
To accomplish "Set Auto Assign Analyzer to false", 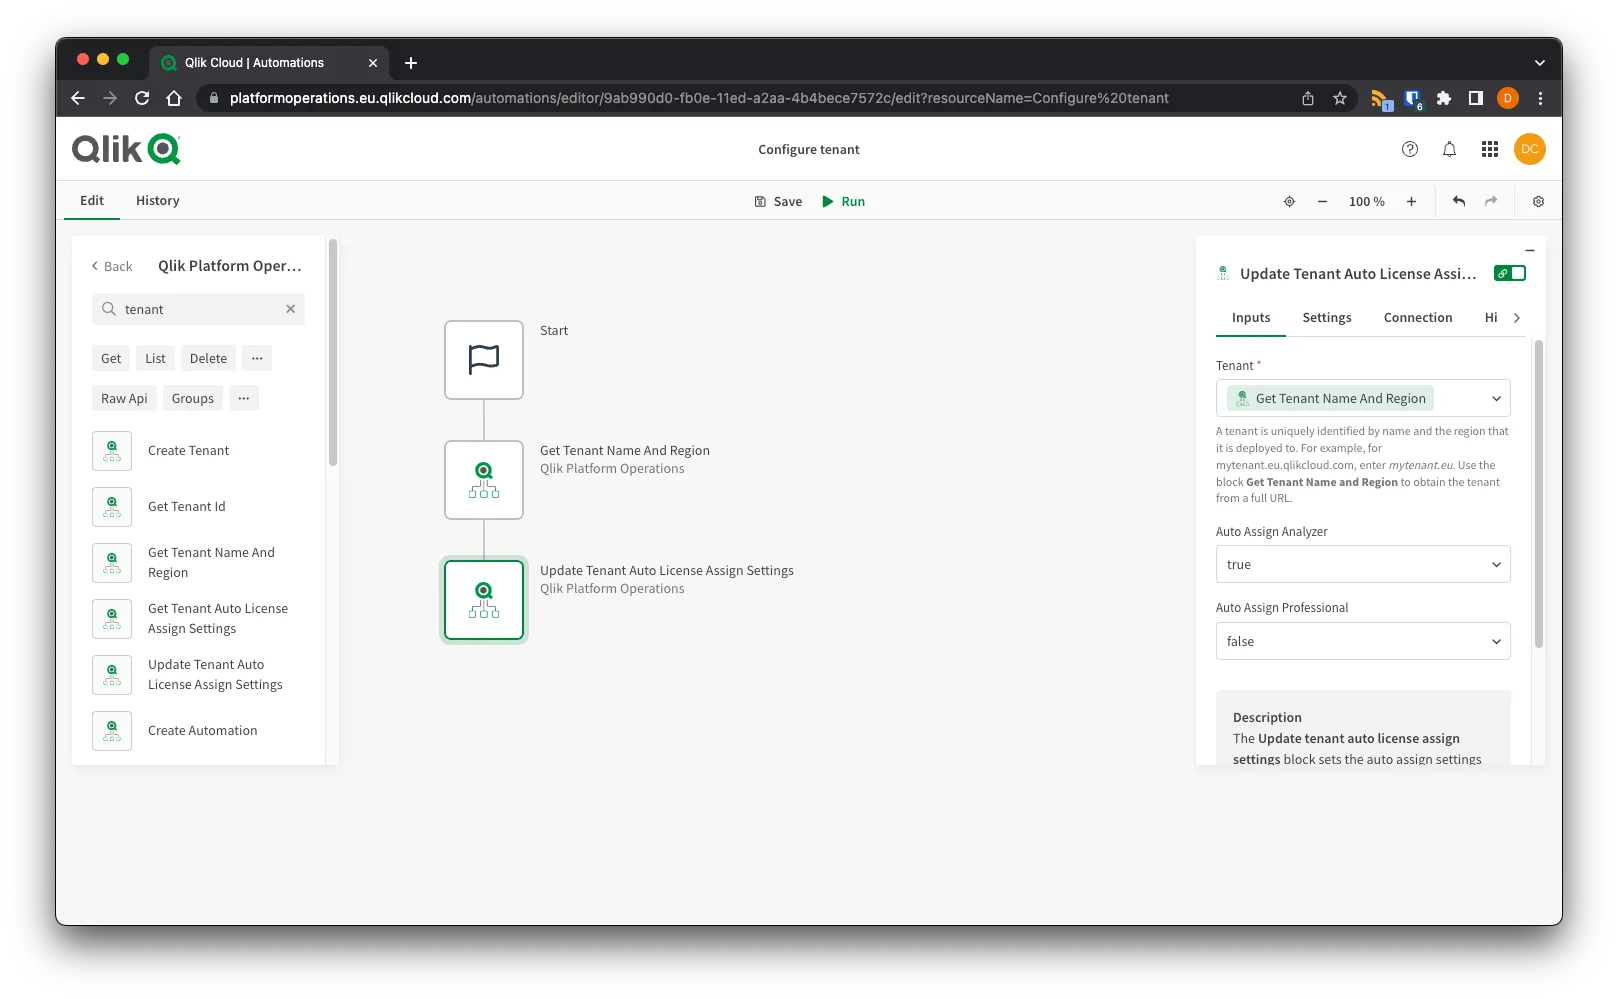I will (x=1362, y=564).
